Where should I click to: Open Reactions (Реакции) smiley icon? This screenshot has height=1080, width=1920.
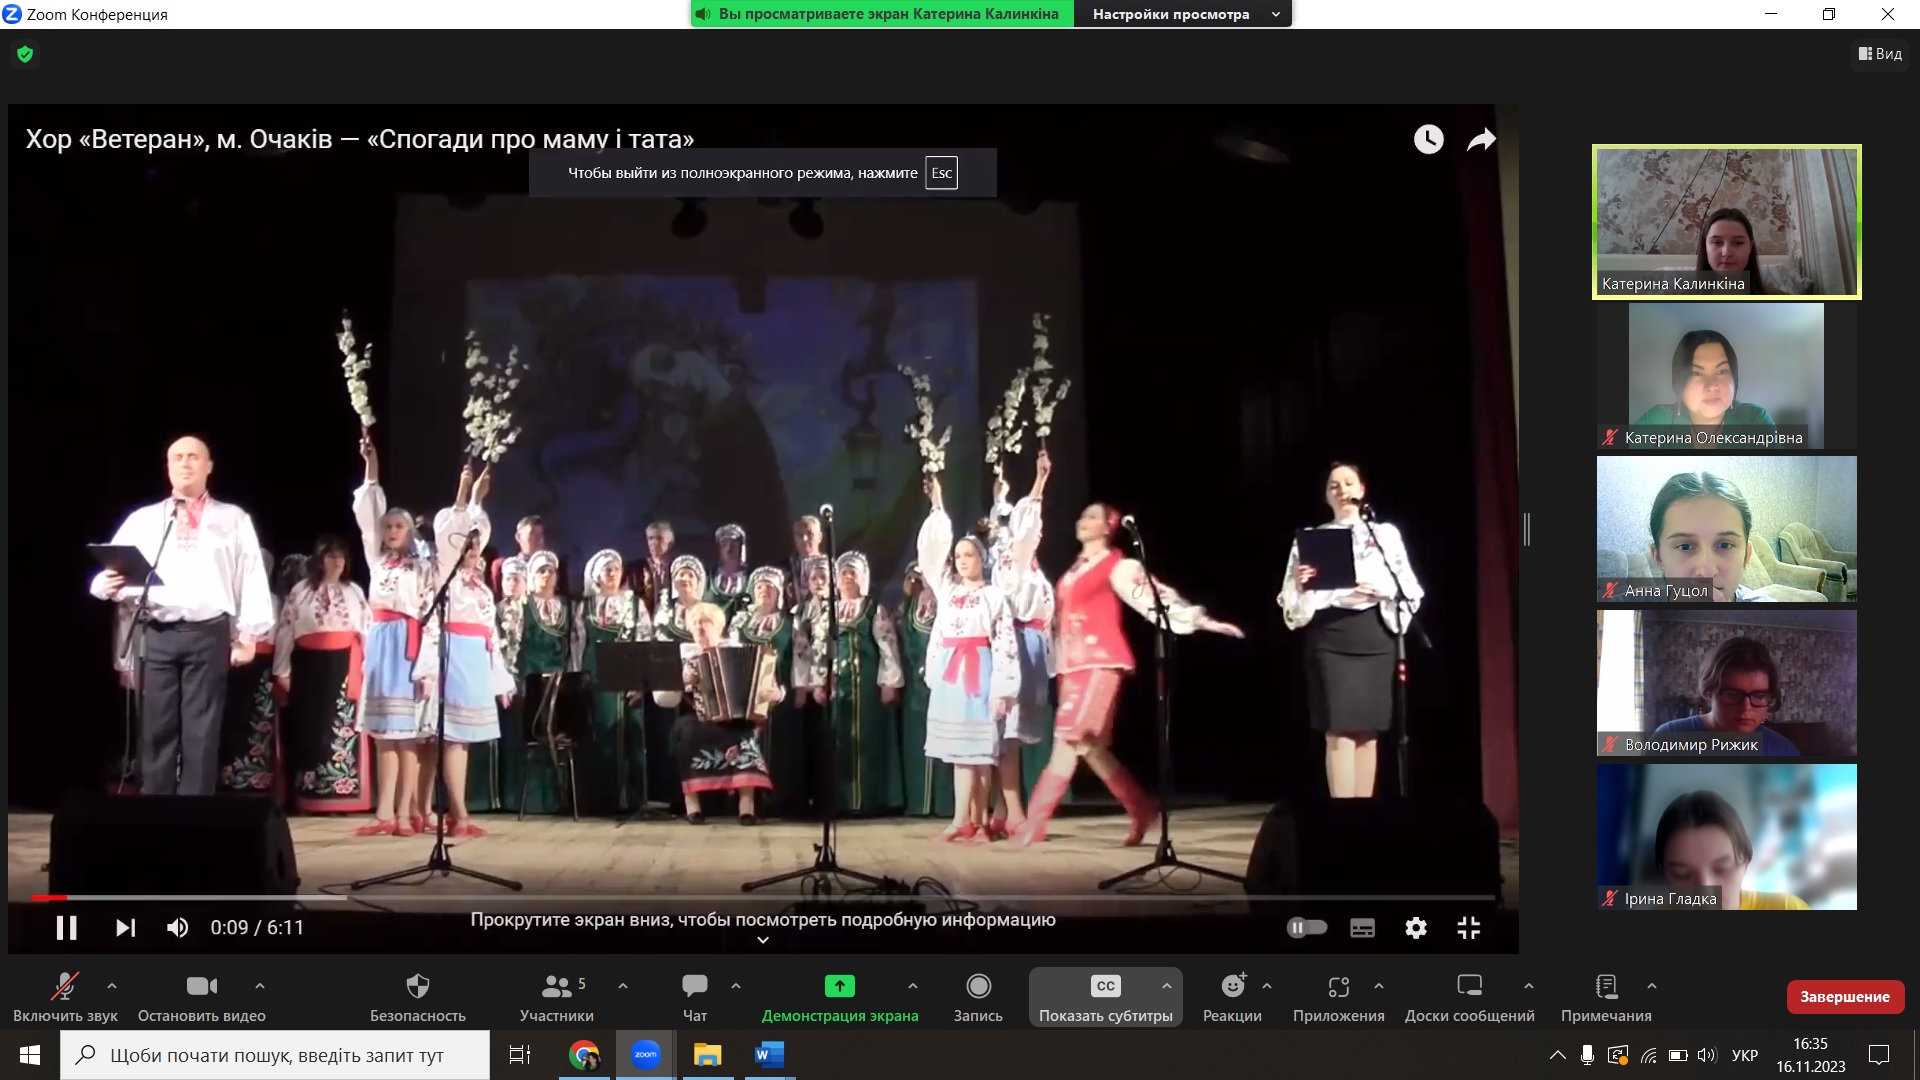pos(1233,987)
